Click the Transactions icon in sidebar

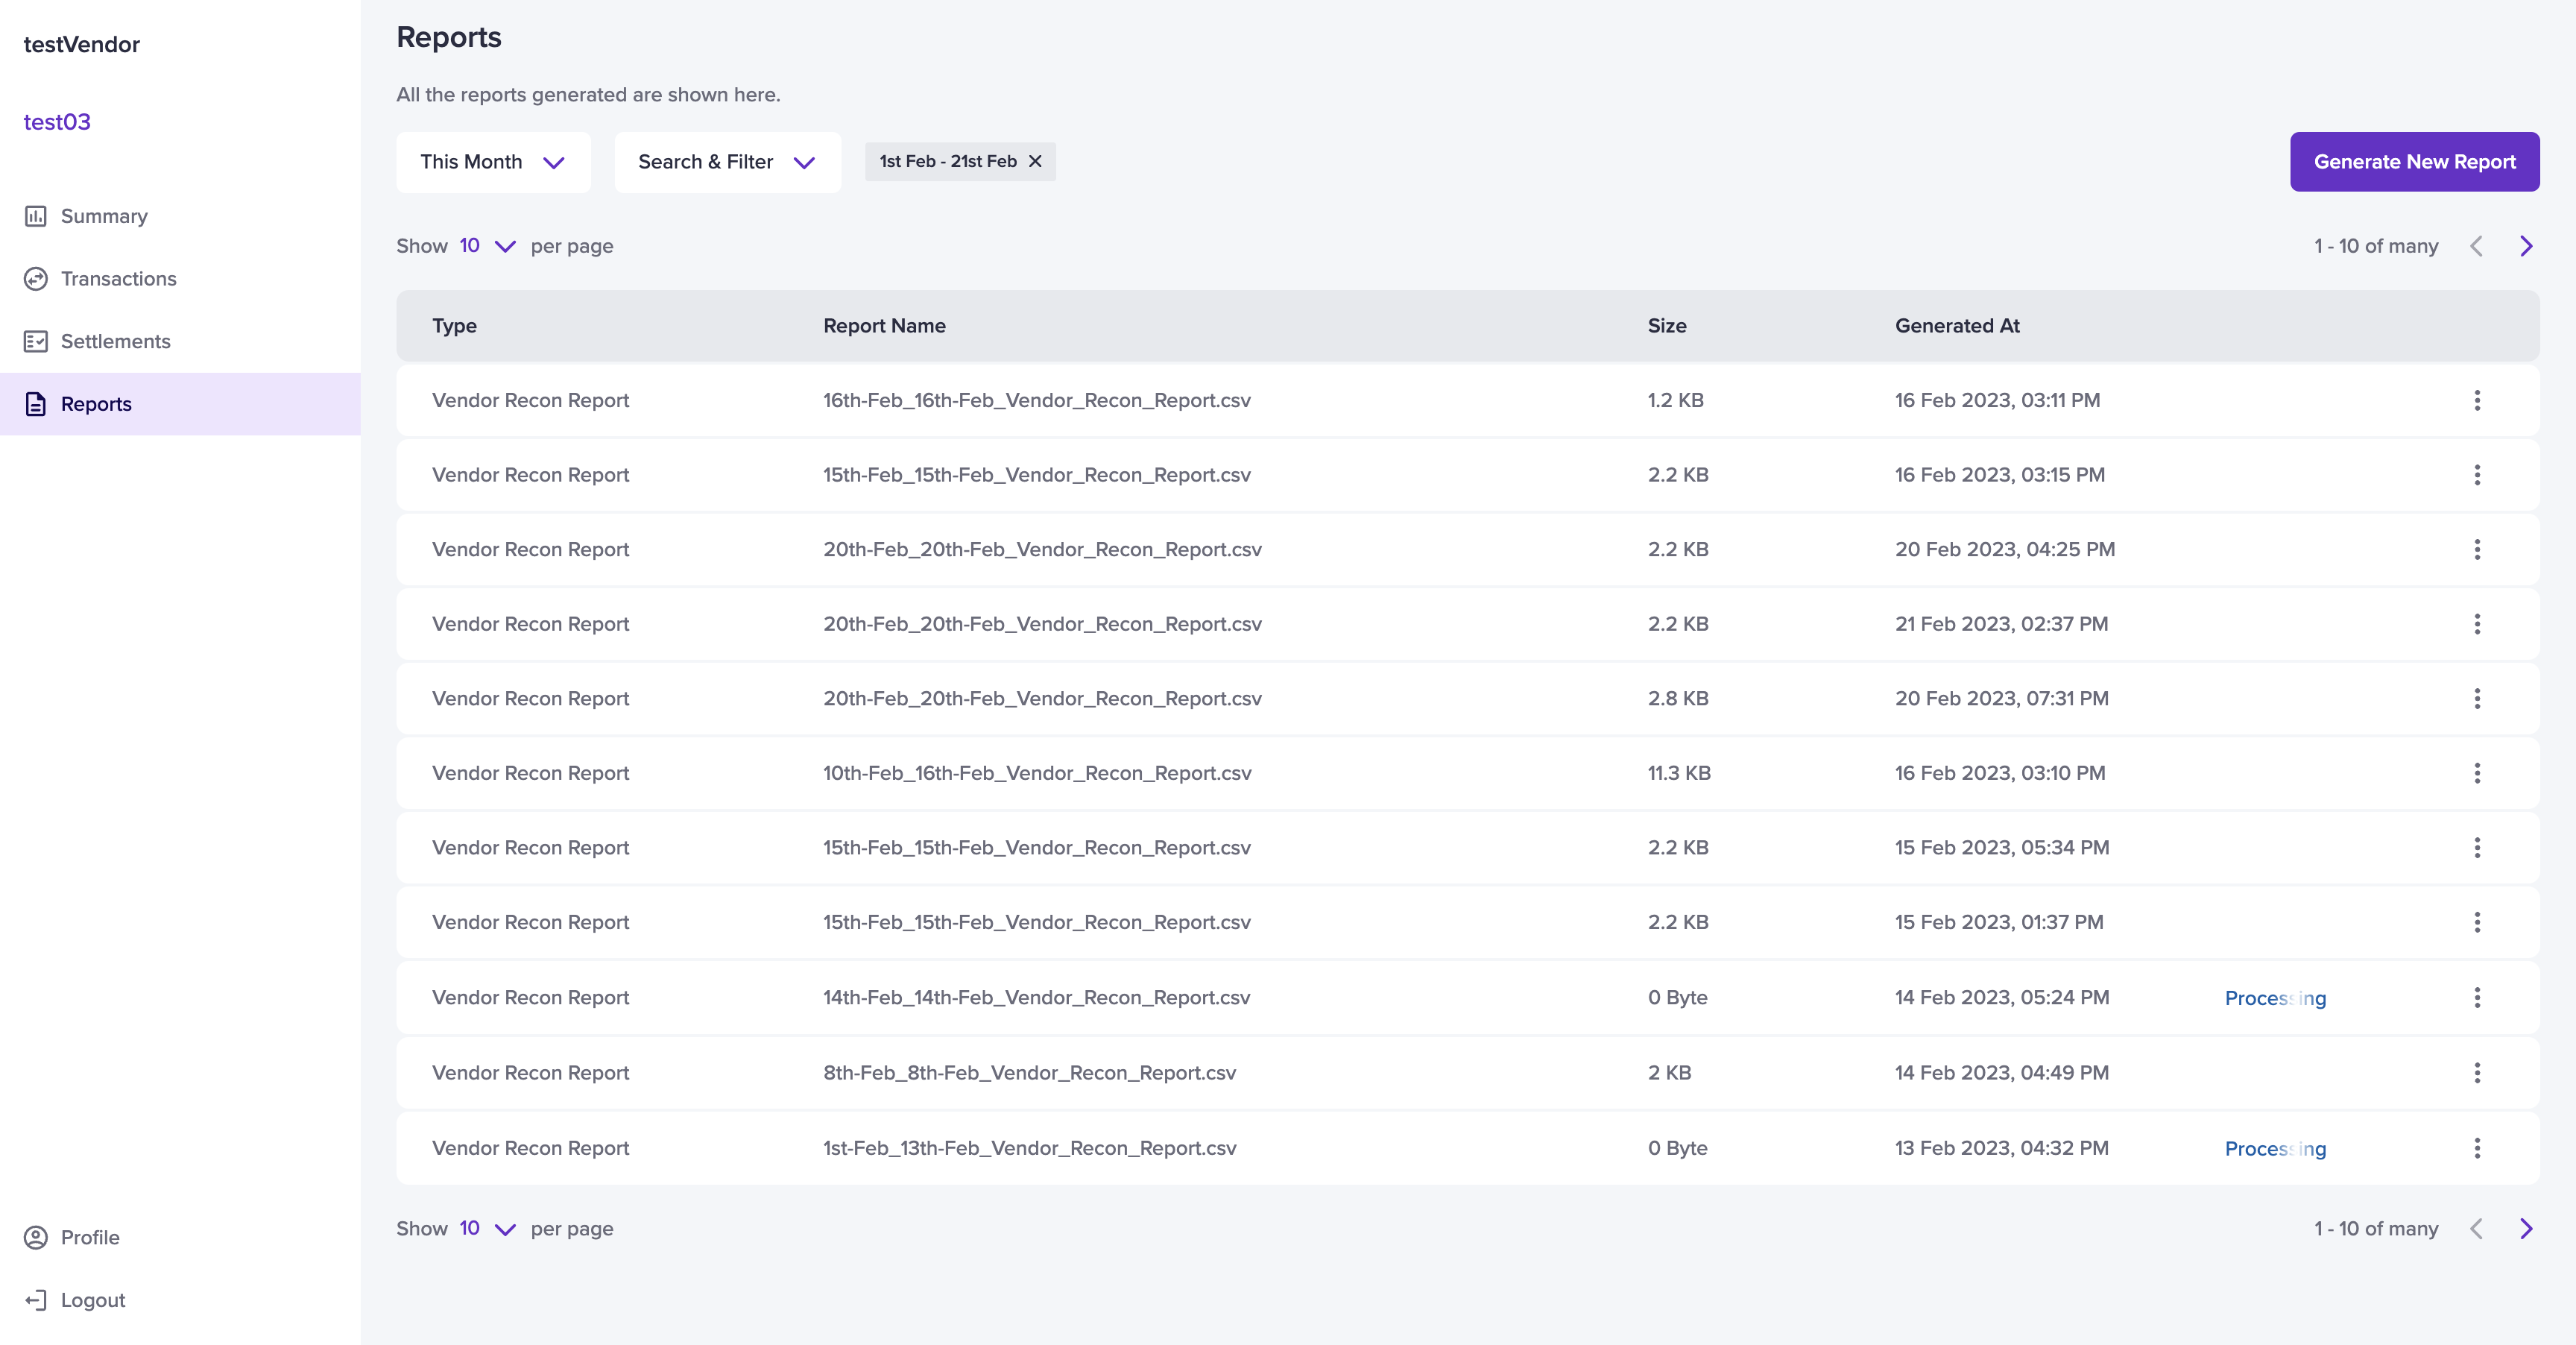click(x=36, y=279)
